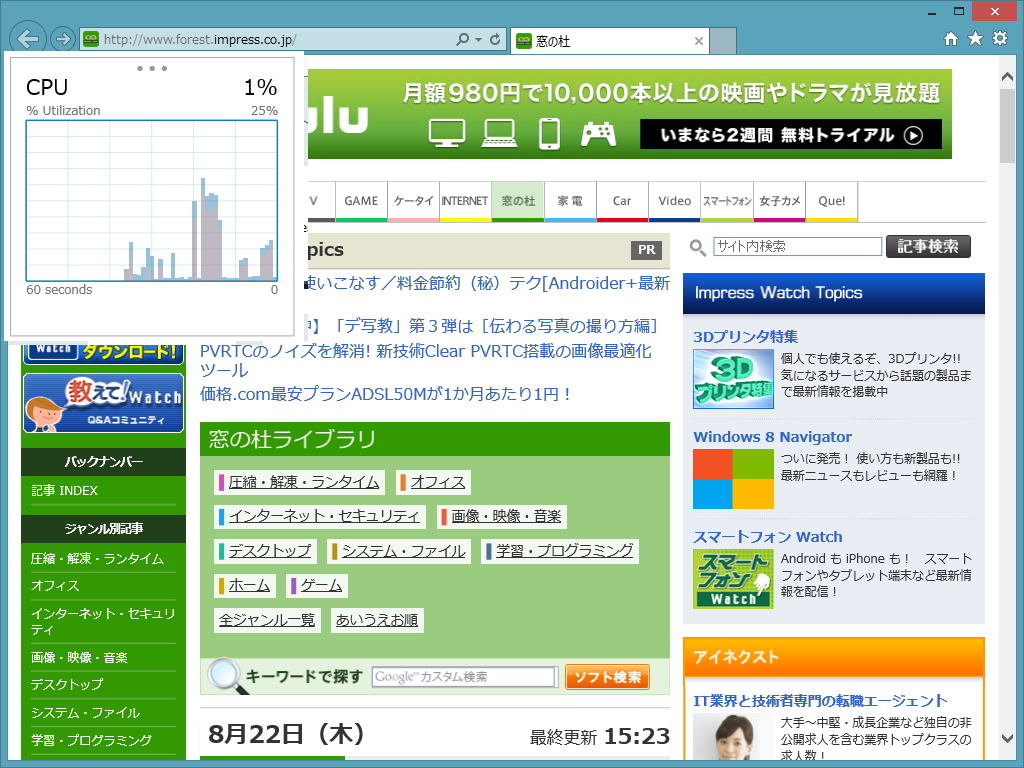1024x768 pixels.
Task: Click the Home icon in the browser toolbar
Action: [x=950, y=40]
